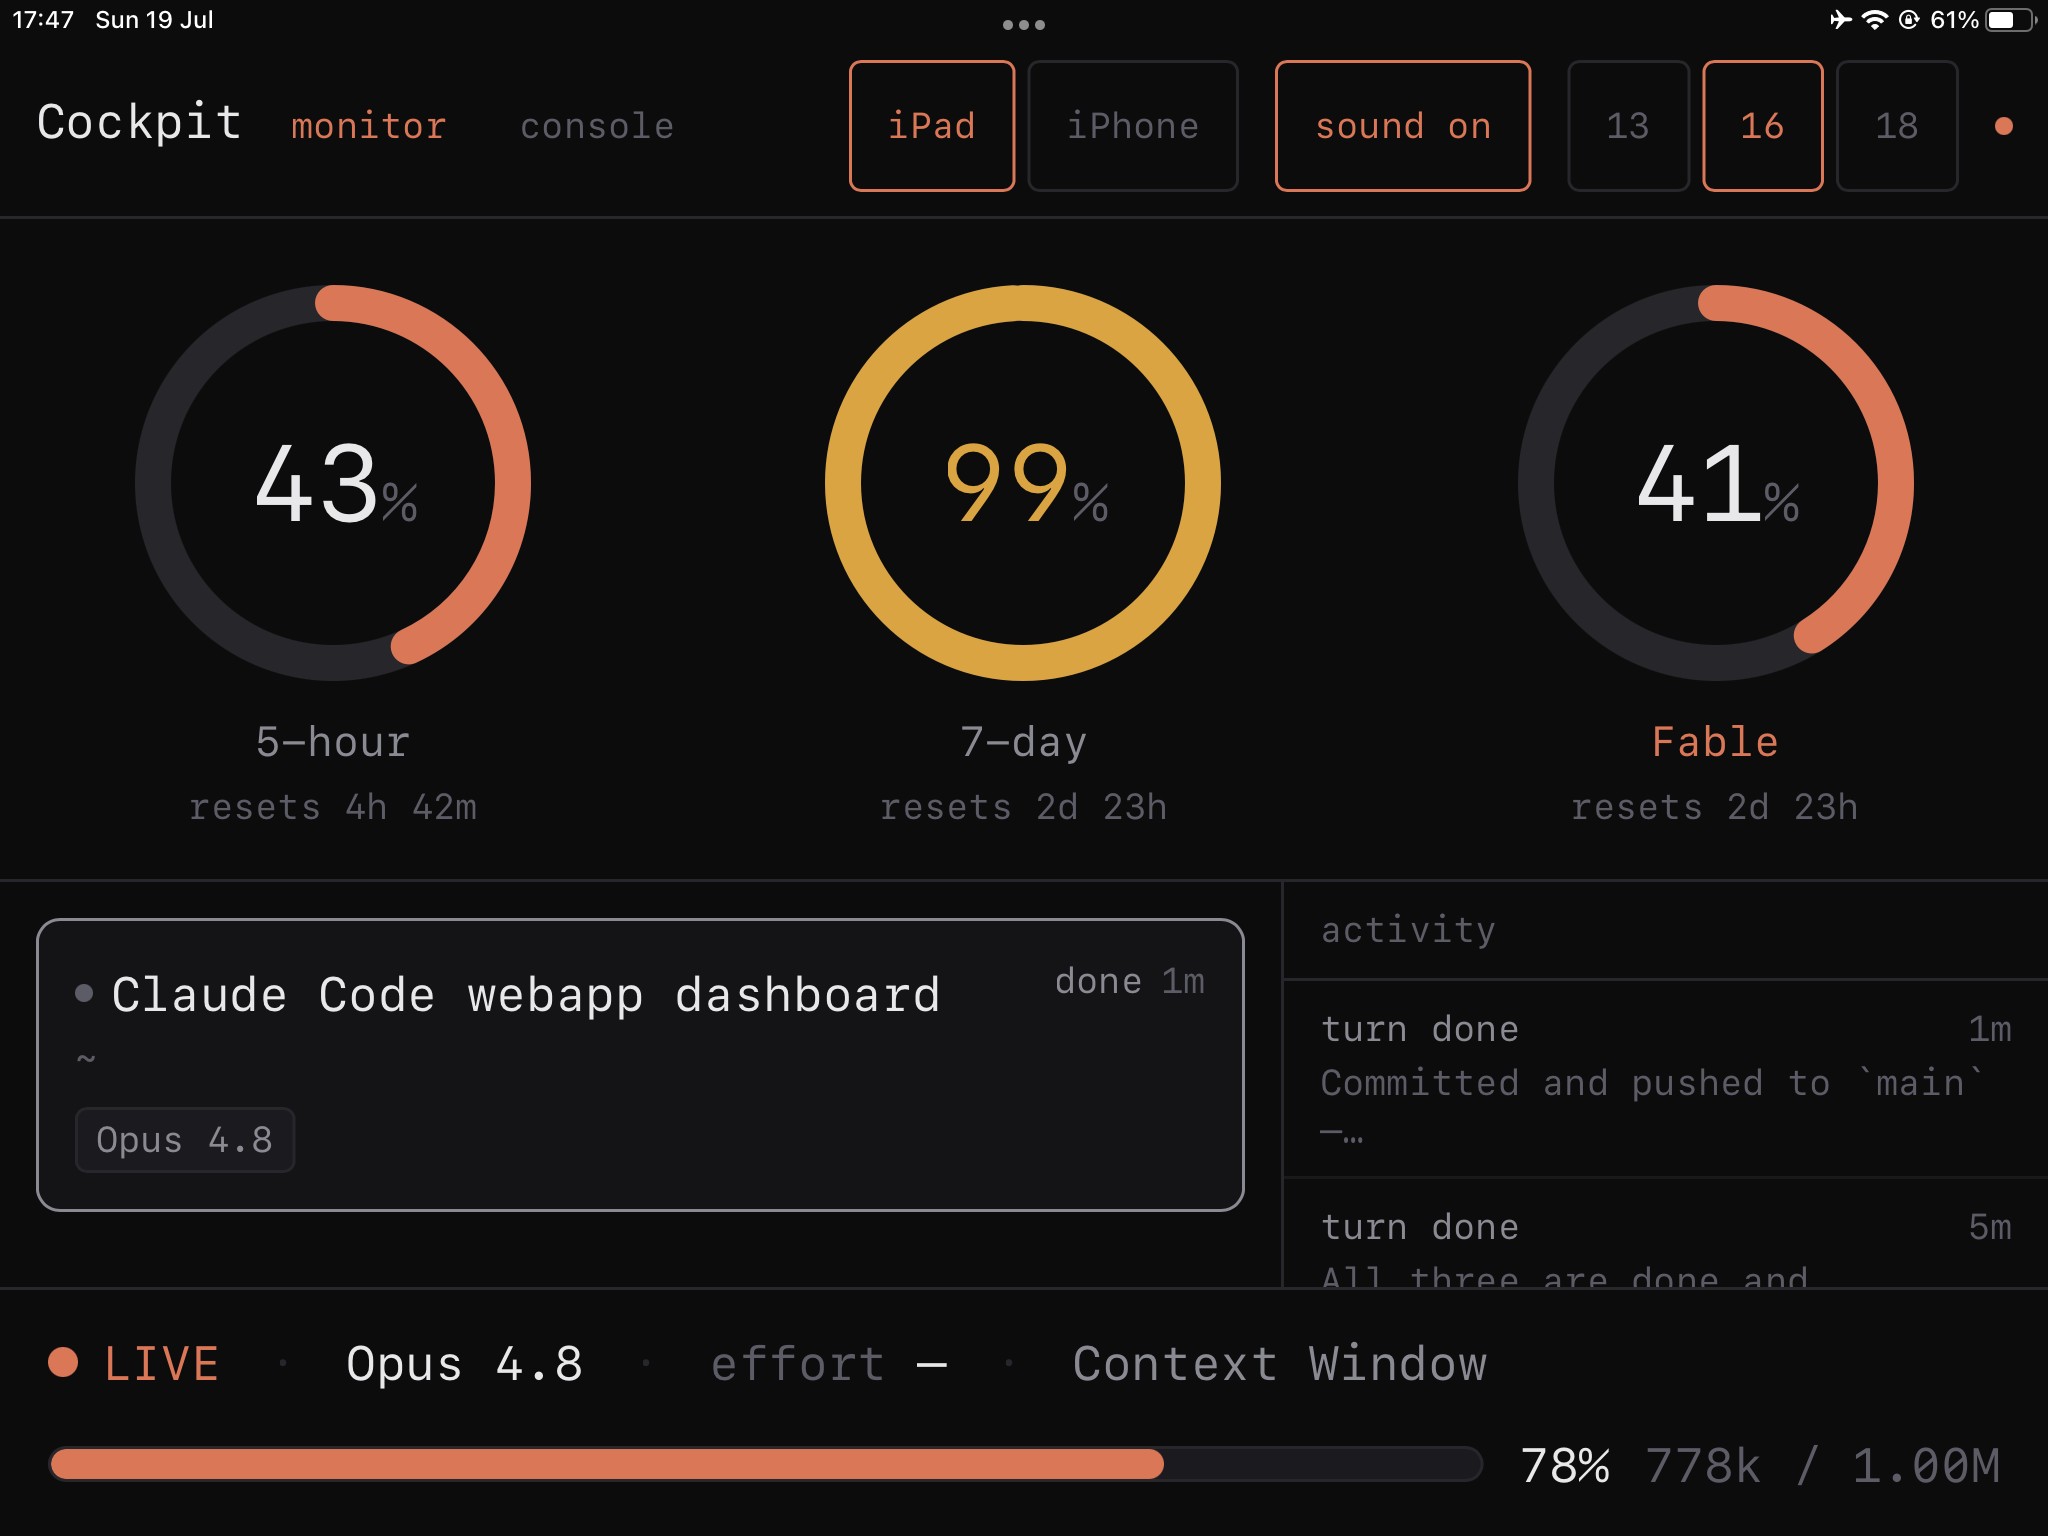Tap the three-dot multitasking indicator
2048x1536 pixels.
pyautogui.click(x=1024, y=25)
